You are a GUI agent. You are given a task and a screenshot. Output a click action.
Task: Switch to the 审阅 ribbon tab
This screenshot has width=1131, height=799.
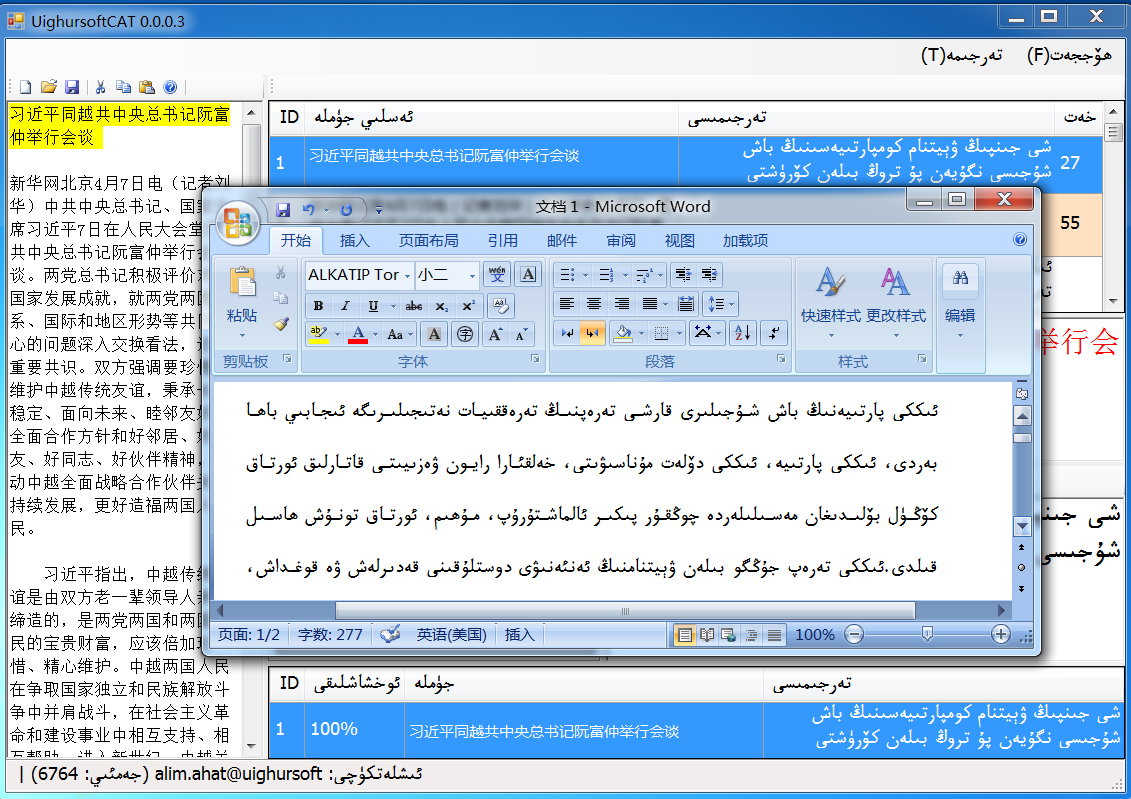pos(620,240)
